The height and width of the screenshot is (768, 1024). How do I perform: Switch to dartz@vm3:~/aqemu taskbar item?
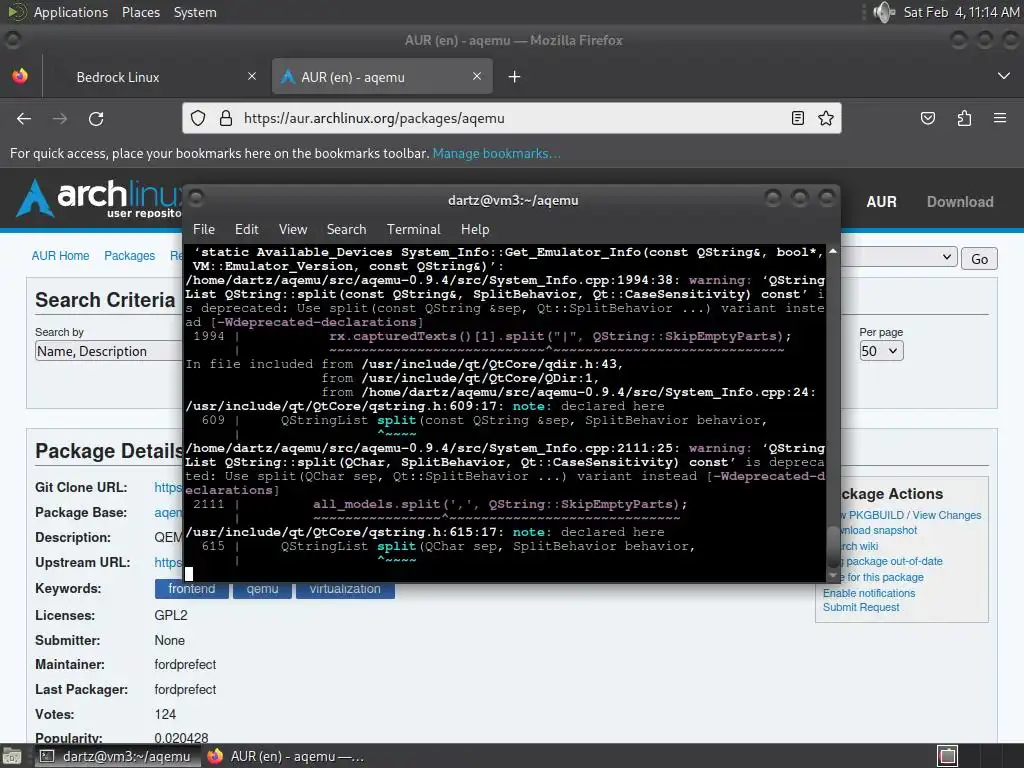coord(116,756)
